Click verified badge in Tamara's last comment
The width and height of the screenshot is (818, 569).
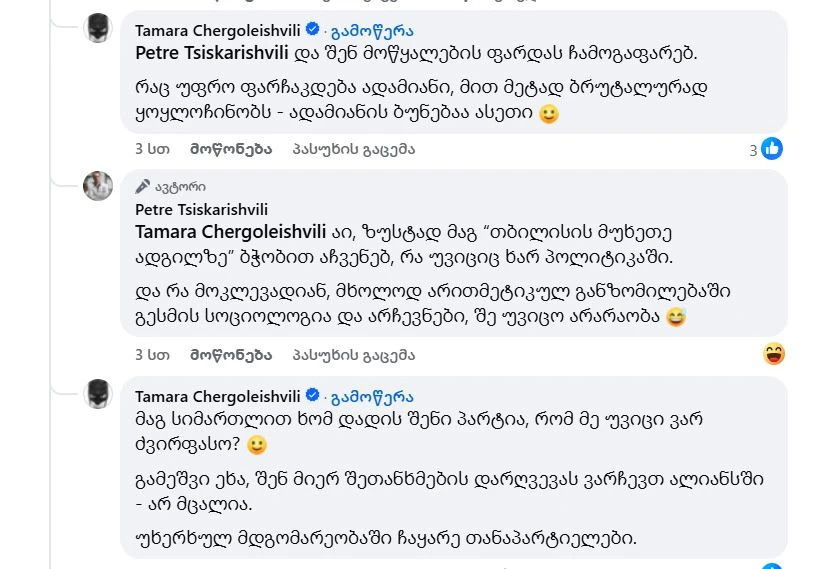point(312,395)
